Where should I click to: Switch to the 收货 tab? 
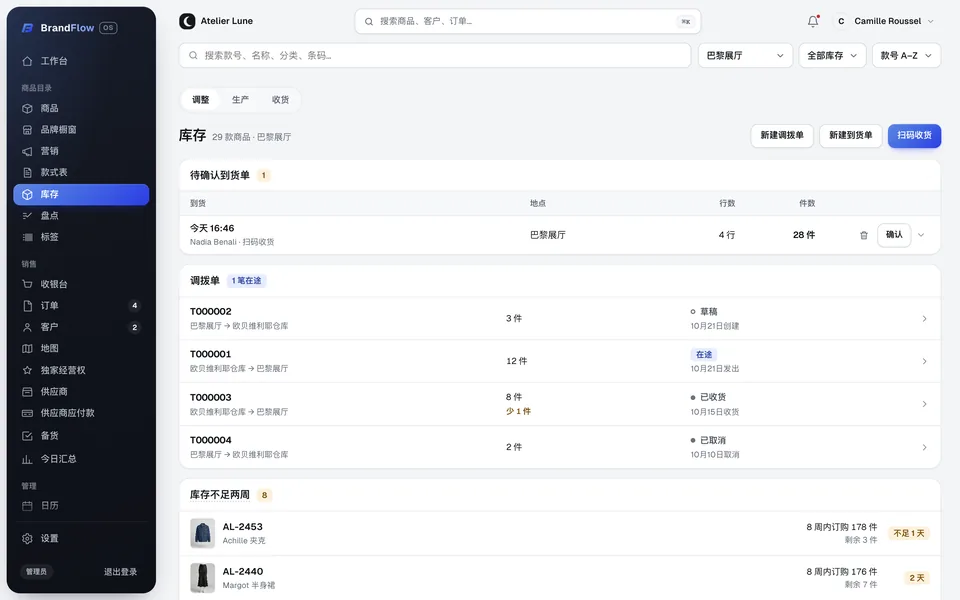coord(280,100)
